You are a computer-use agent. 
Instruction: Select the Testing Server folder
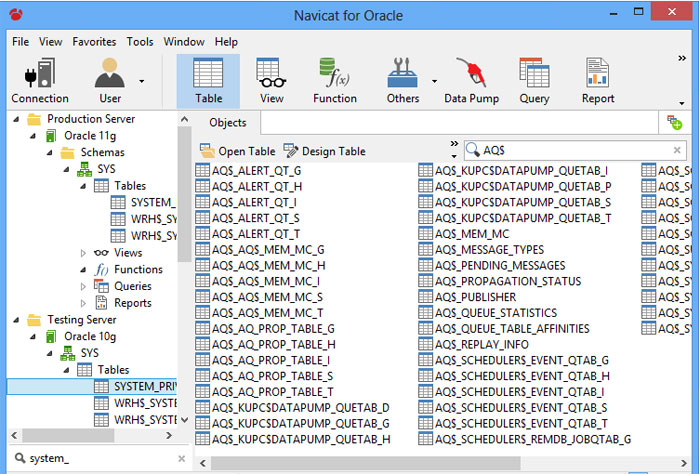point(72,320)
